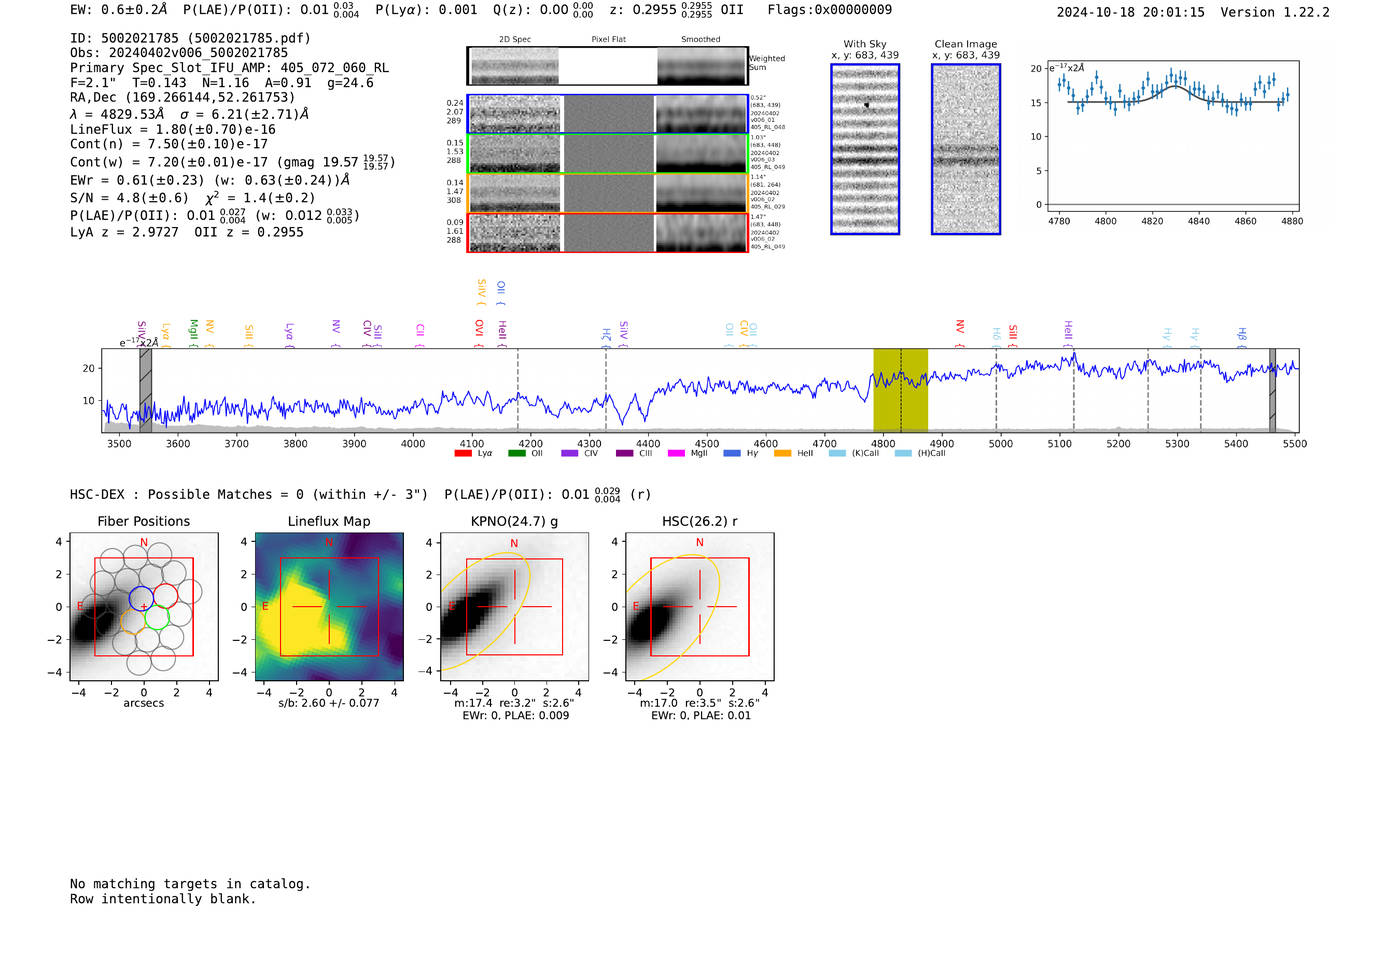Click the blue-bordered fiber 2D spectrum
The image size is (1400, 953).
pyautogui.click(x=607, y=114)
